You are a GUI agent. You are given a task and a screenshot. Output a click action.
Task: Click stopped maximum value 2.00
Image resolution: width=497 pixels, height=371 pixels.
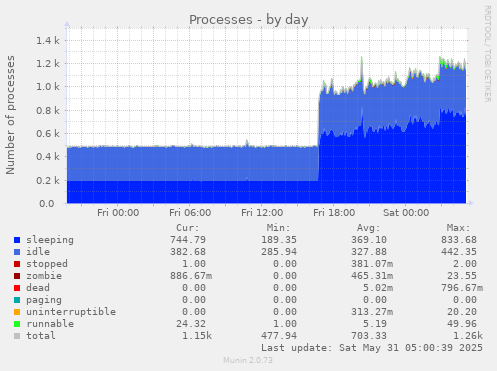tap(465, 264)
